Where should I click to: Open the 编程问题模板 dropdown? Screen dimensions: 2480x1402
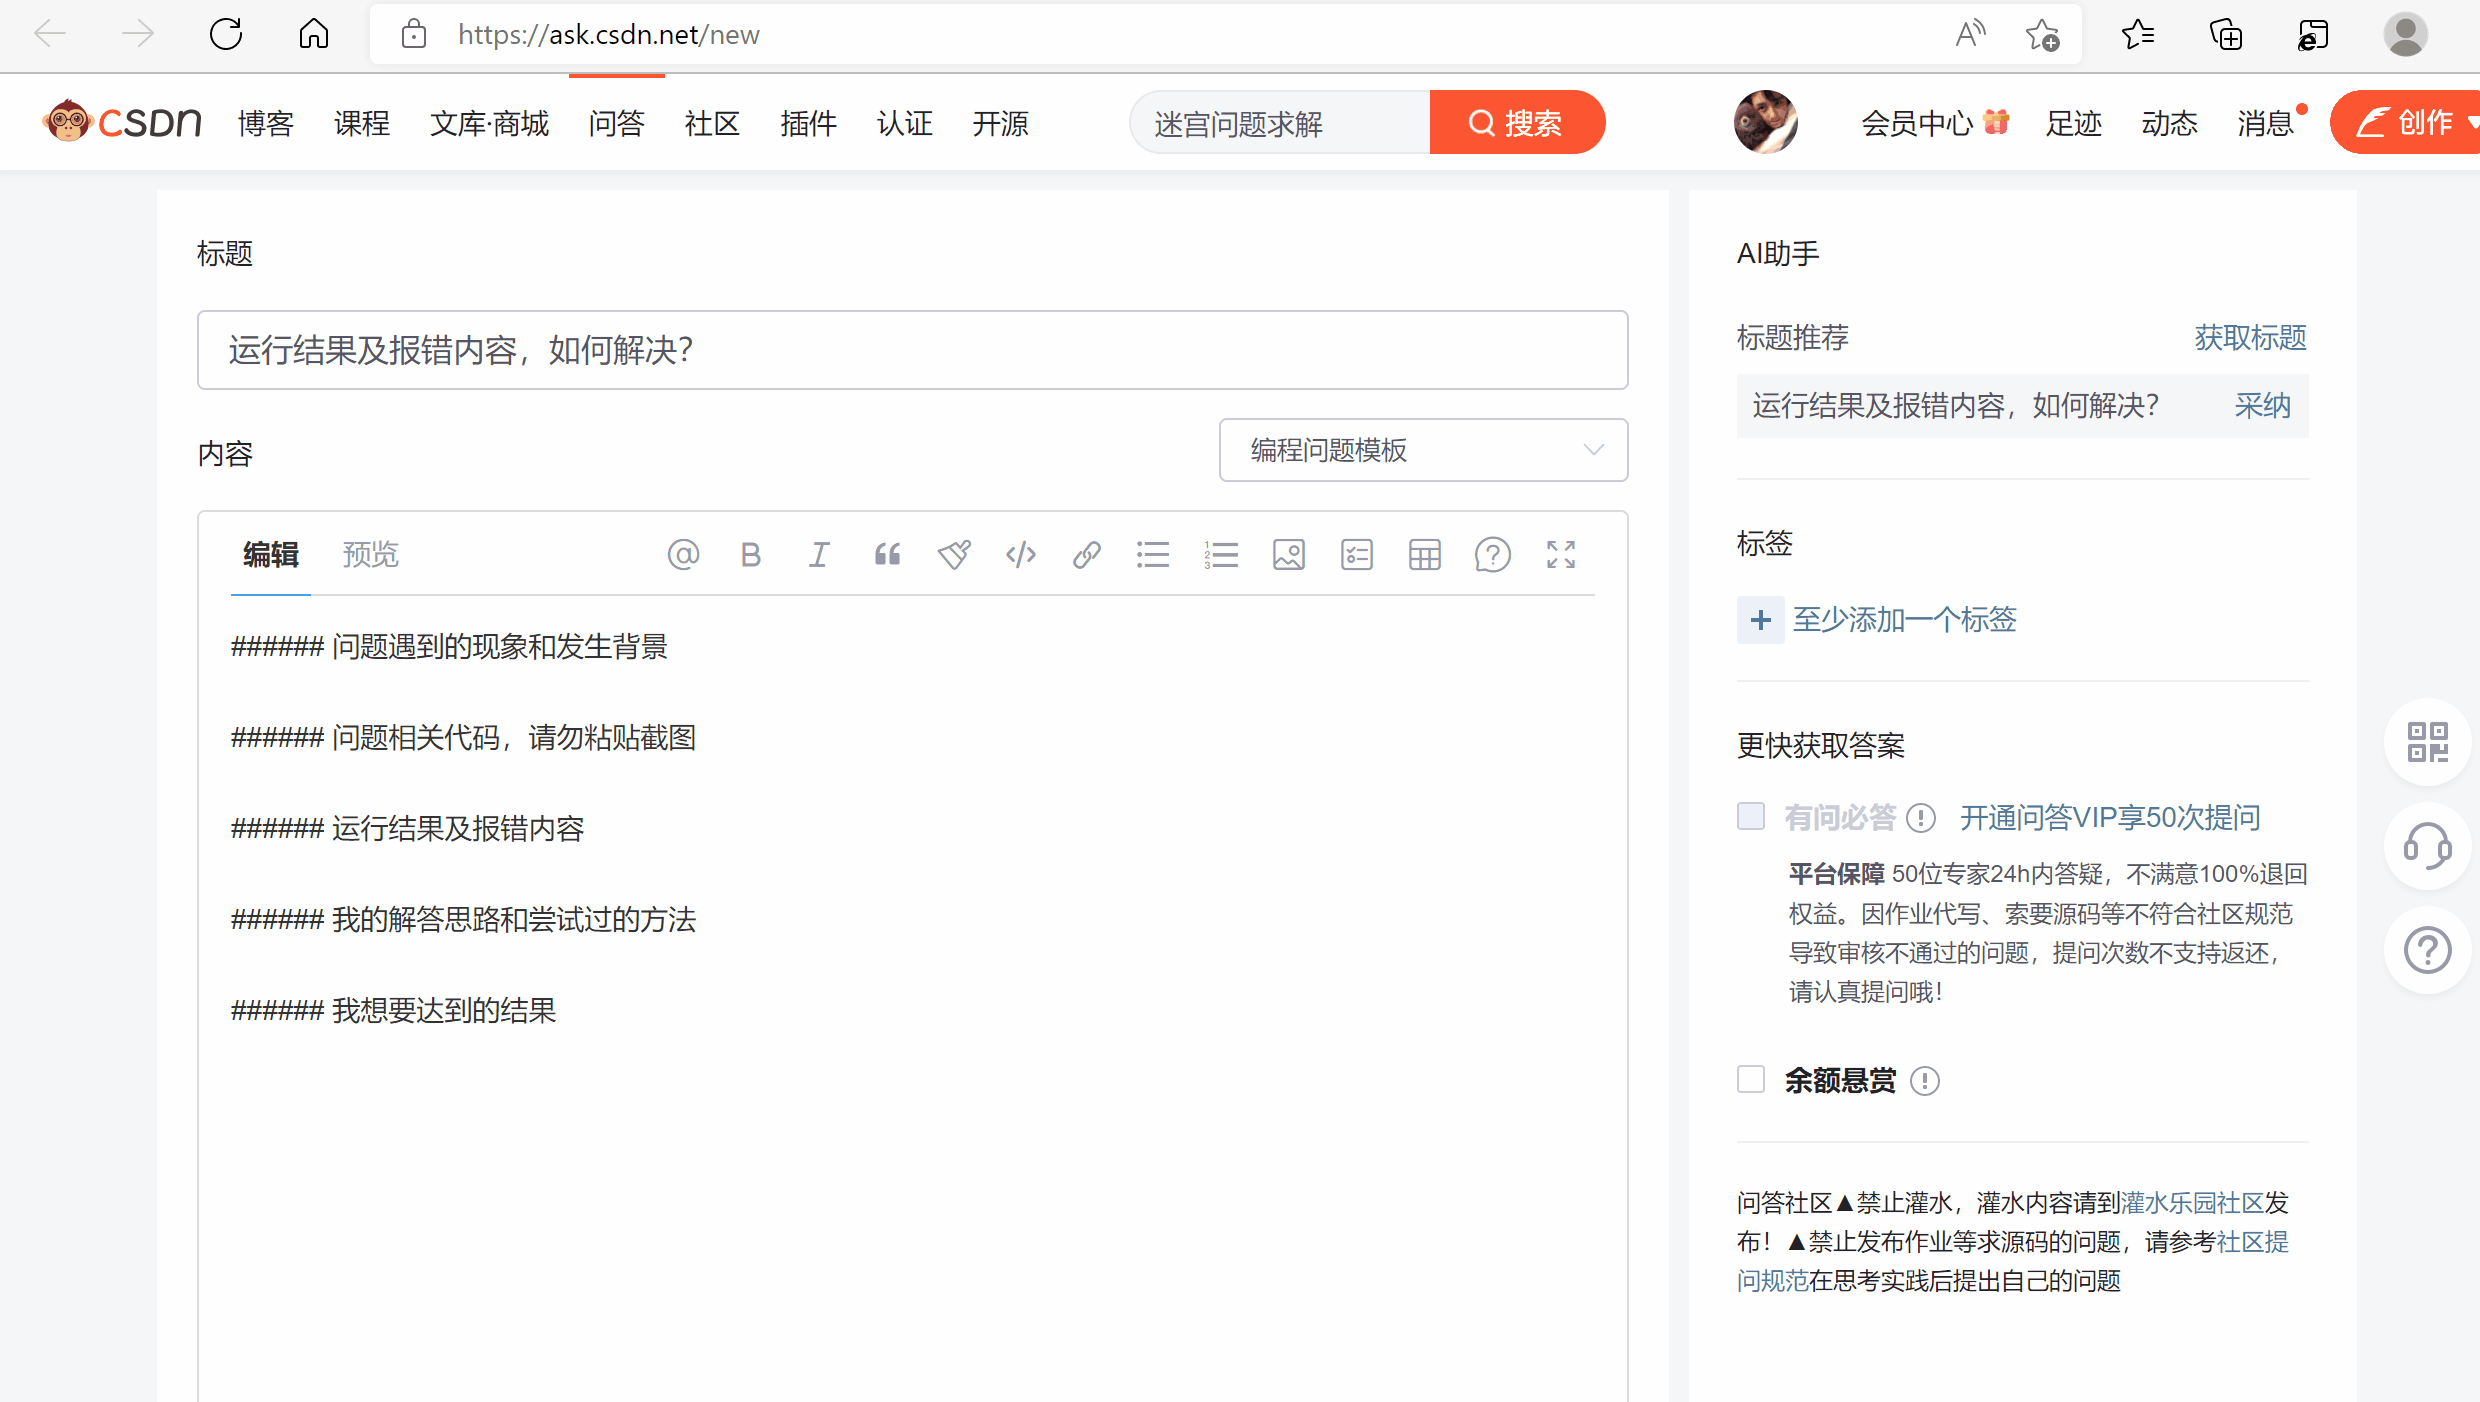[x=1423, y=450]
